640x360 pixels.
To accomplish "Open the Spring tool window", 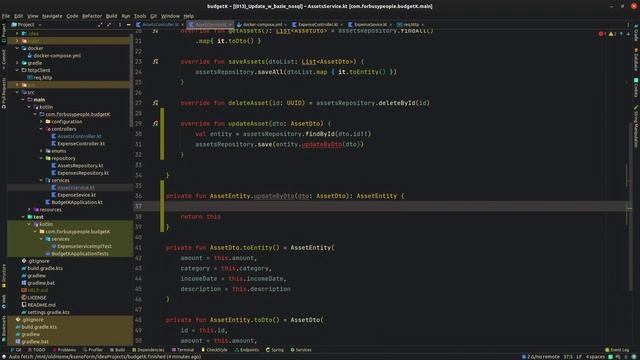I will [275, 350].
